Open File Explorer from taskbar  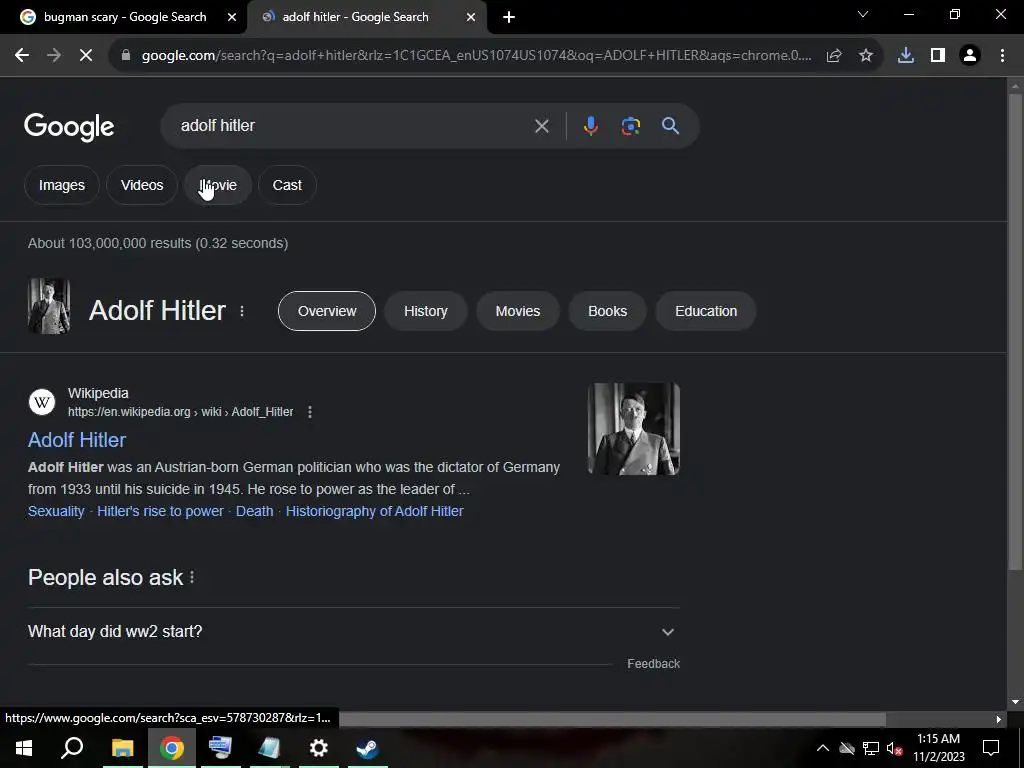[x=122, y=748]
